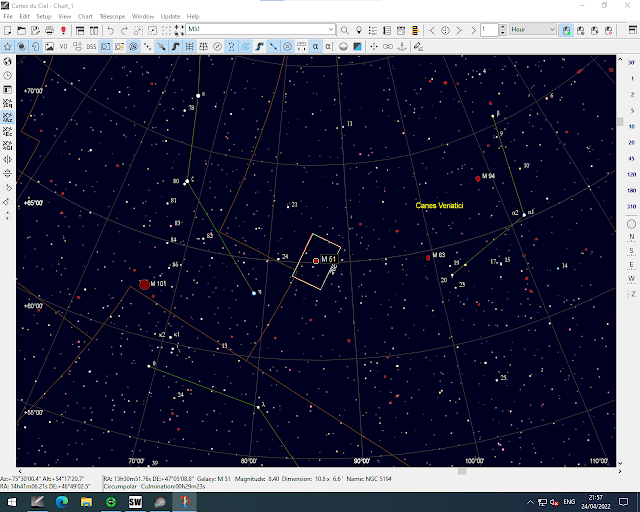Flip the chart horizontally
This screenshot has width=640, height=512.
7,160
